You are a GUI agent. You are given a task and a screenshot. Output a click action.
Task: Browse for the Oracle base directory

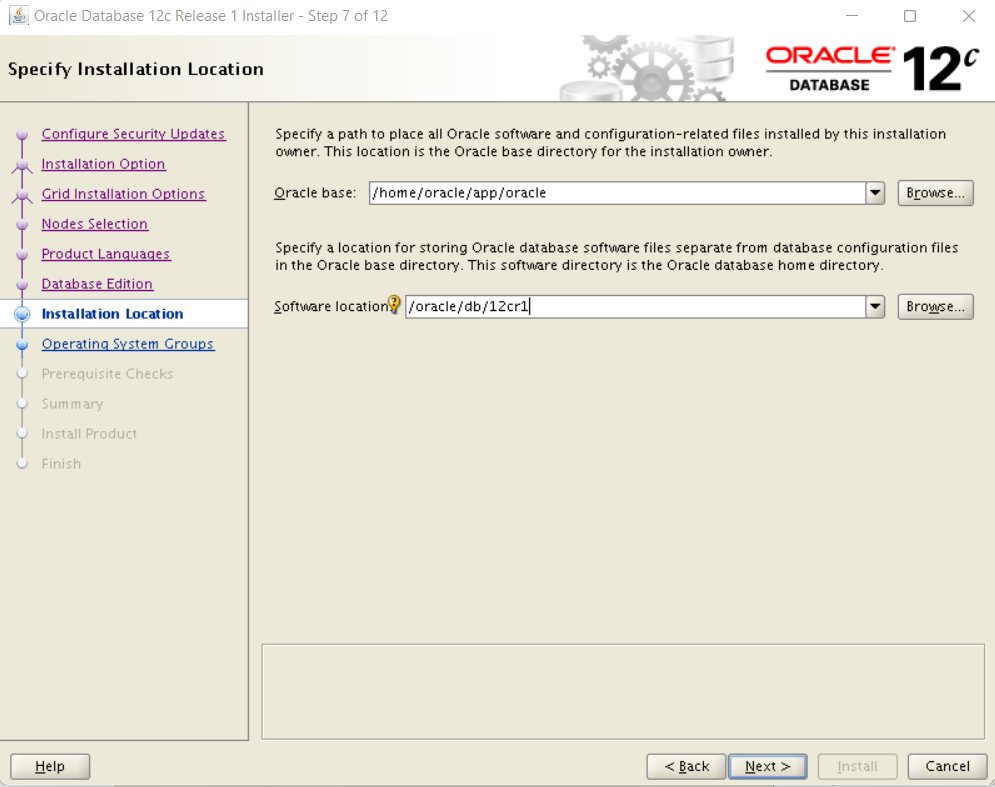[x=935, y=193]
